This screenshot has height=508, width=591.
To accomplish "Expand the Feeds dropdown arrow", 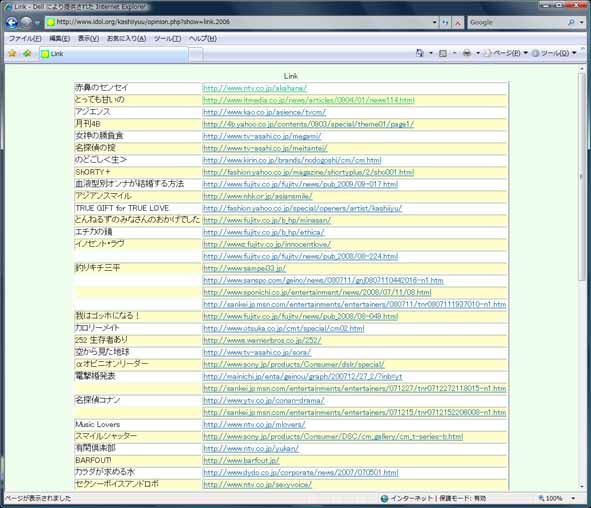I will [x=454, y=53].
